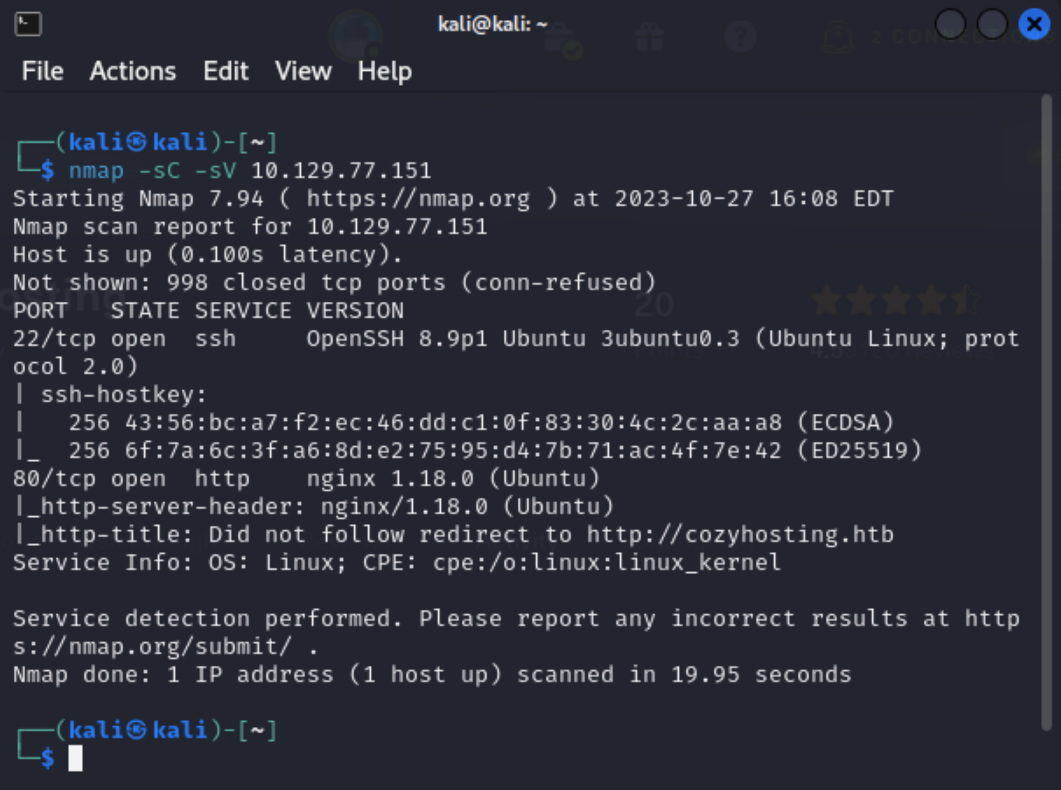The height and width of the screenshot is (790, 1061).
Task: Open the Edit menu
Action: pyautogui.click(x=225, y=71)
